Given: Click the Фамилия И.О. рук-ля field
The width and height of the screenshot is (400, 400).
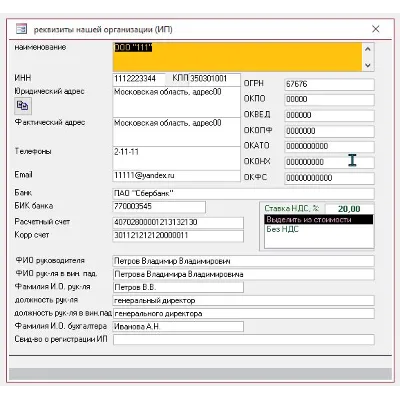Looking at the screenshot, I should tap(178, 287).
